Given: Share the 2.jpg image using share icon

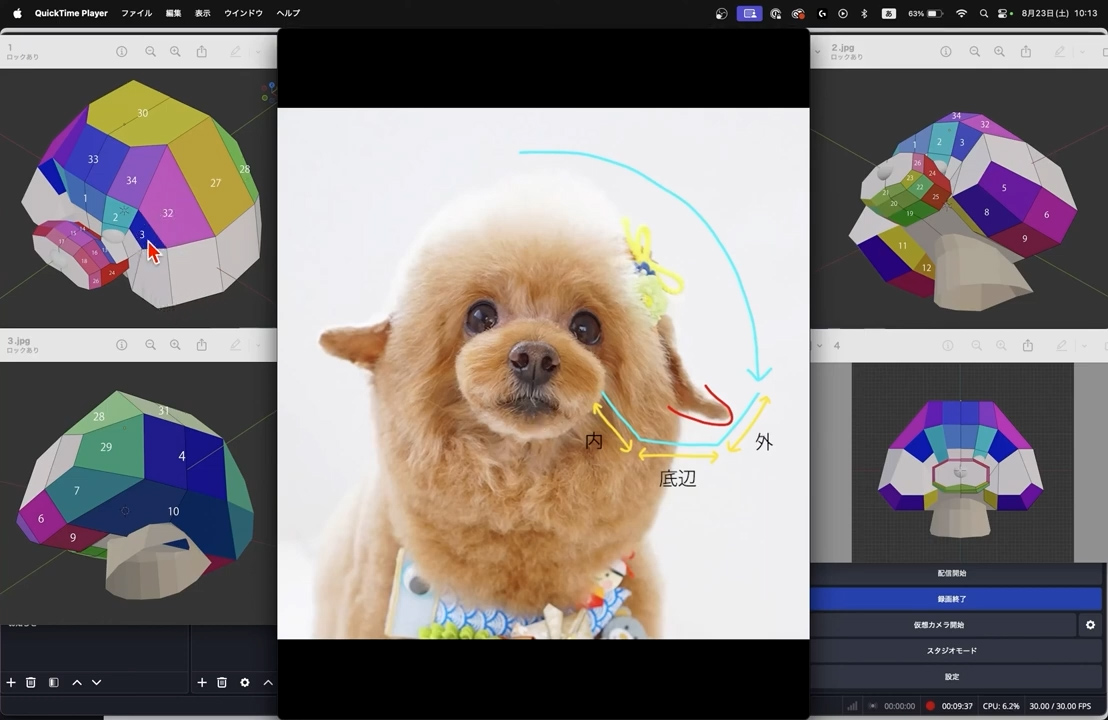Looking at the screenshot, I should (1025, 52).
